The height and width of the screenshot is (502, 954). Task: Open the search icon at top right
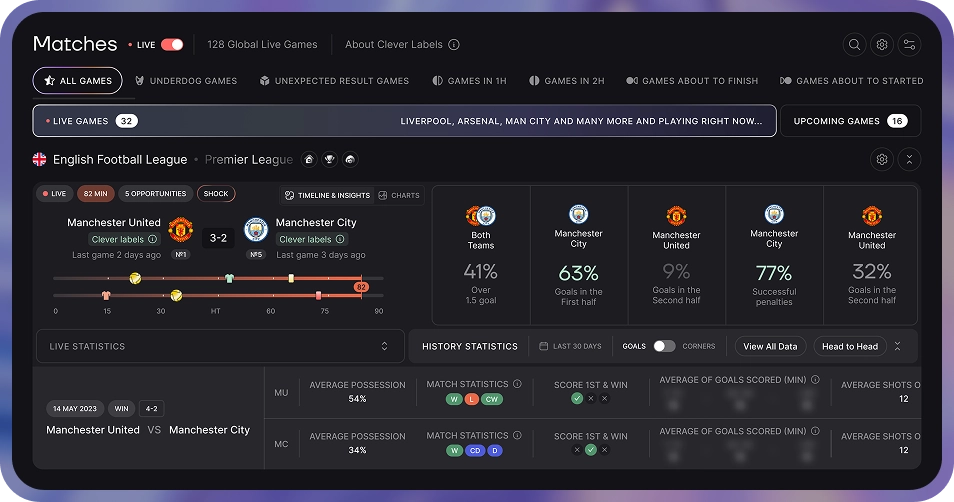coord(854,44)
